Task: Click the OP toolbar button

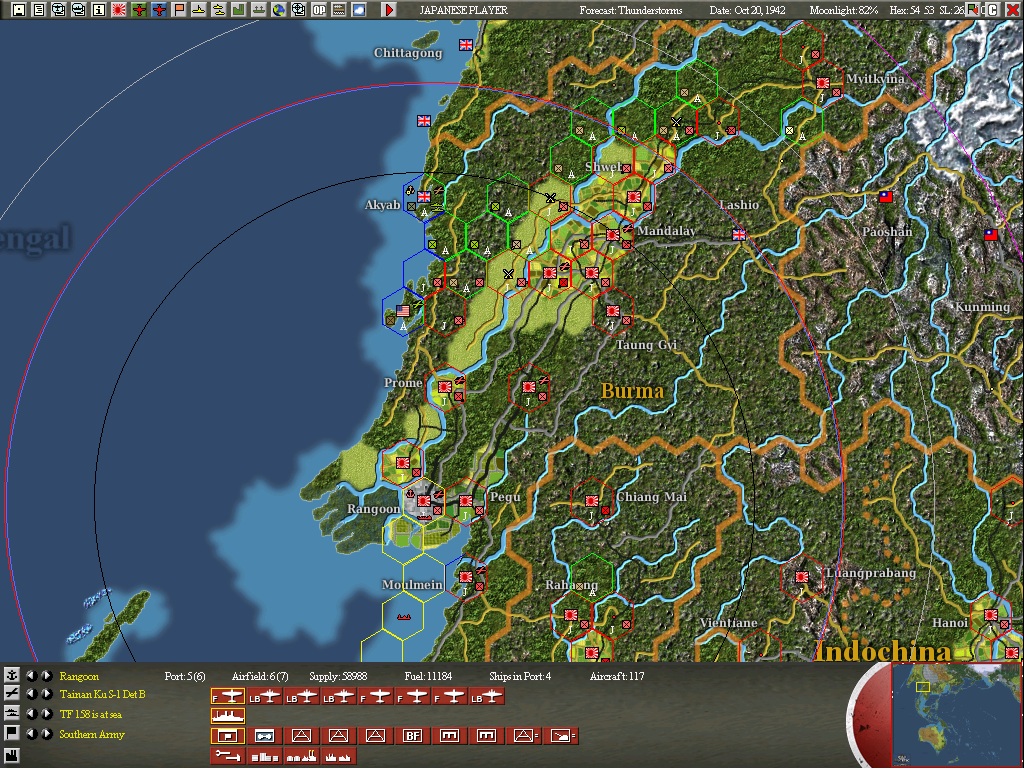Action: coord(319,10)
